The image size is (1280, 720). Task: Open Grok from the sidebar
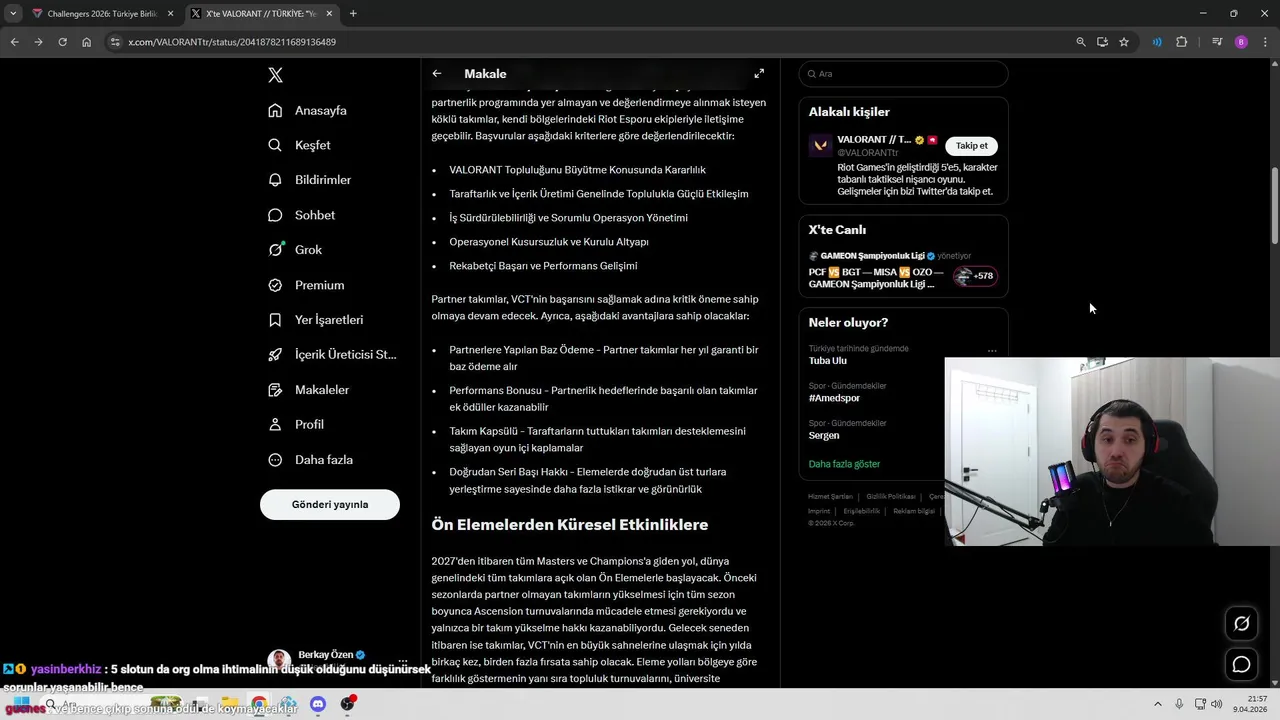(295, 250)
